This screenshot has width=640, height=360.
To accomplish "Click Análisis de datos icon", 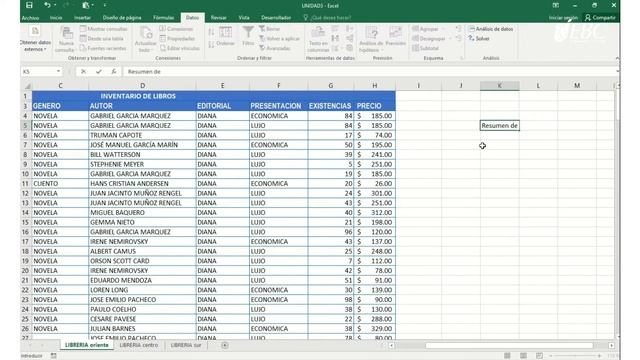I will [491, 29].
